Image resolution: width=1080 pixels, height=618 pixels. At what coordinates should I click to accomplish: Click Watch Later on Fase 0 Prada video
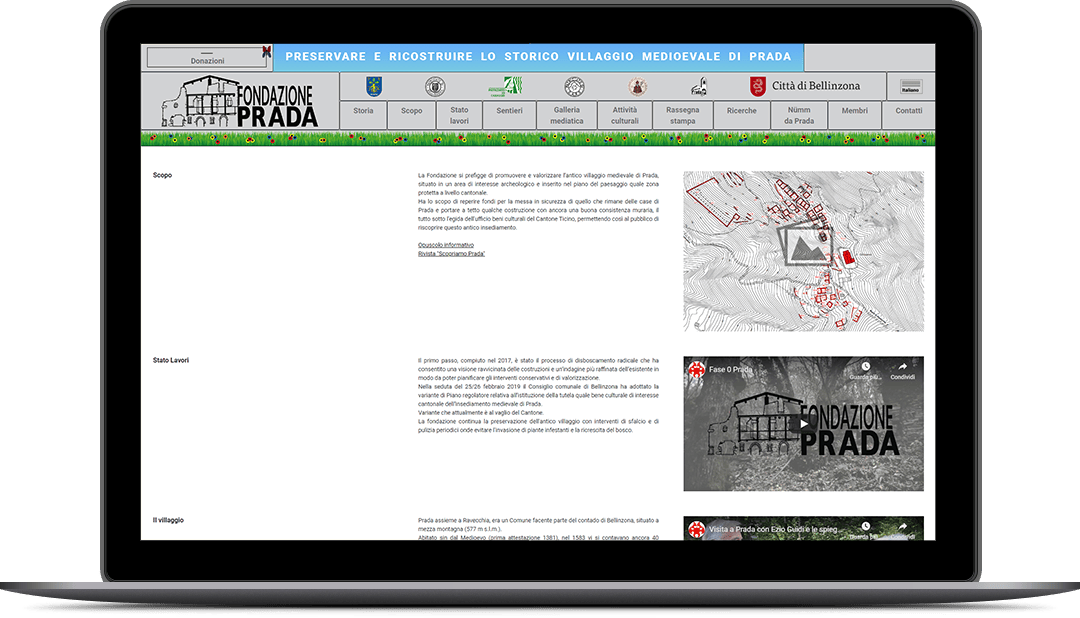coord(865,369)
